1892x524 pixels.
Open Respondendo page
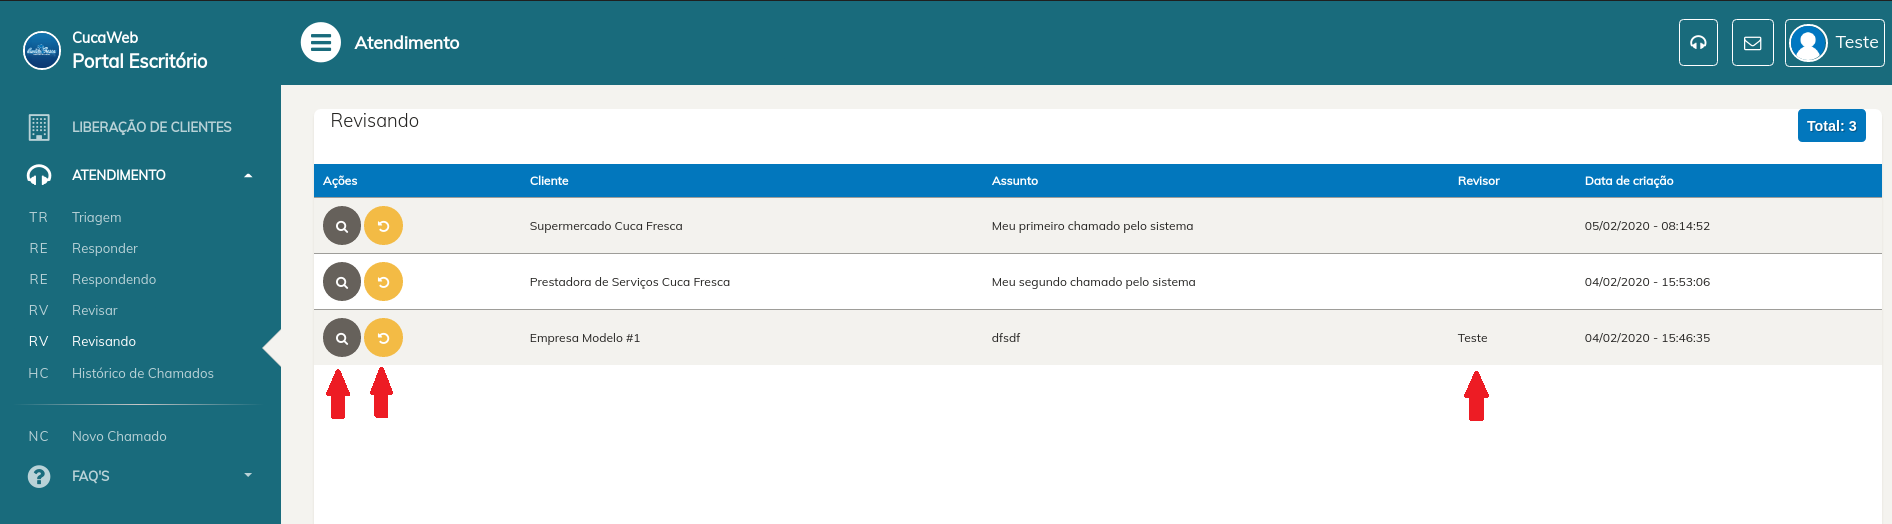[114, 279]
